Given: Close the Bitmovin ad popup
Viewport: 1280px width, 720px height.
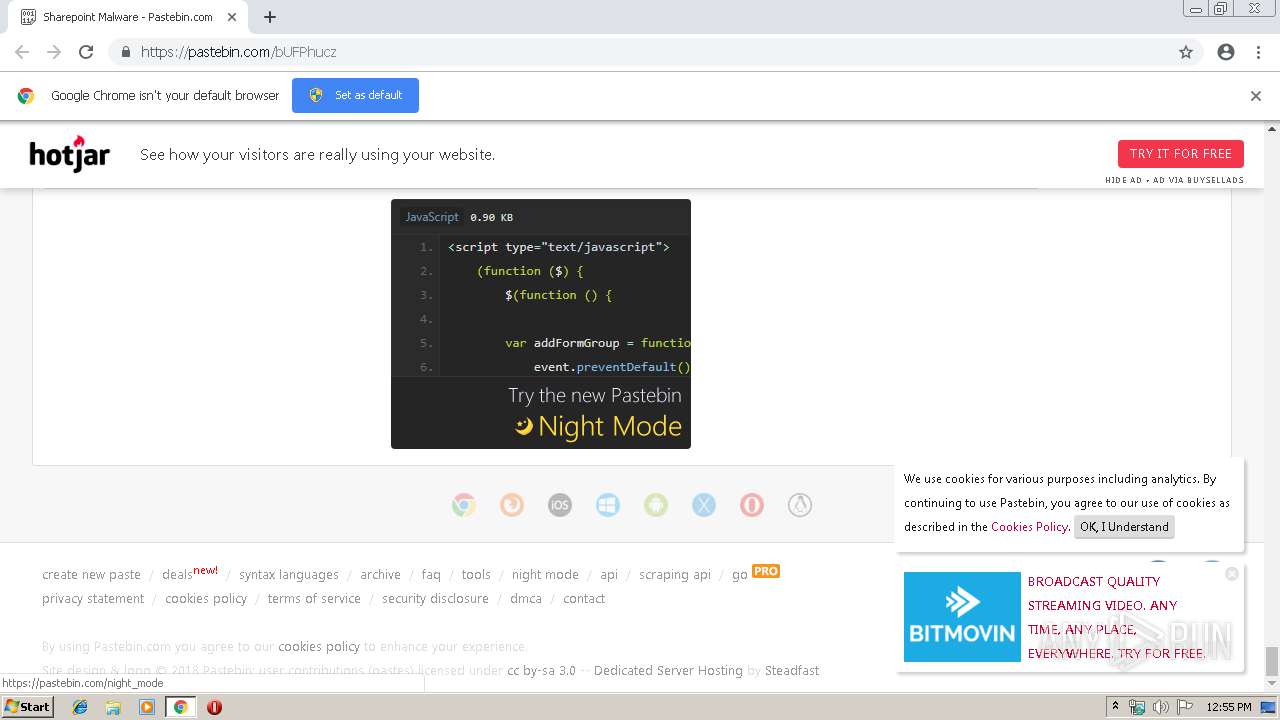Looking at the screenshot, I should click(1232, 574).
